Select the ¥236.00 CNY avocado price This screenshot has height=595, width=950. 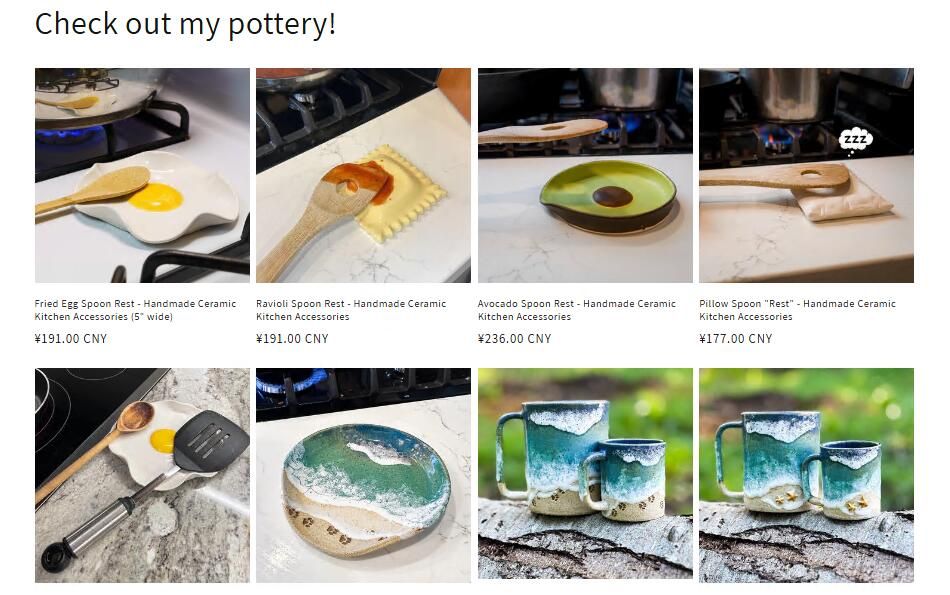pos(514,339)
